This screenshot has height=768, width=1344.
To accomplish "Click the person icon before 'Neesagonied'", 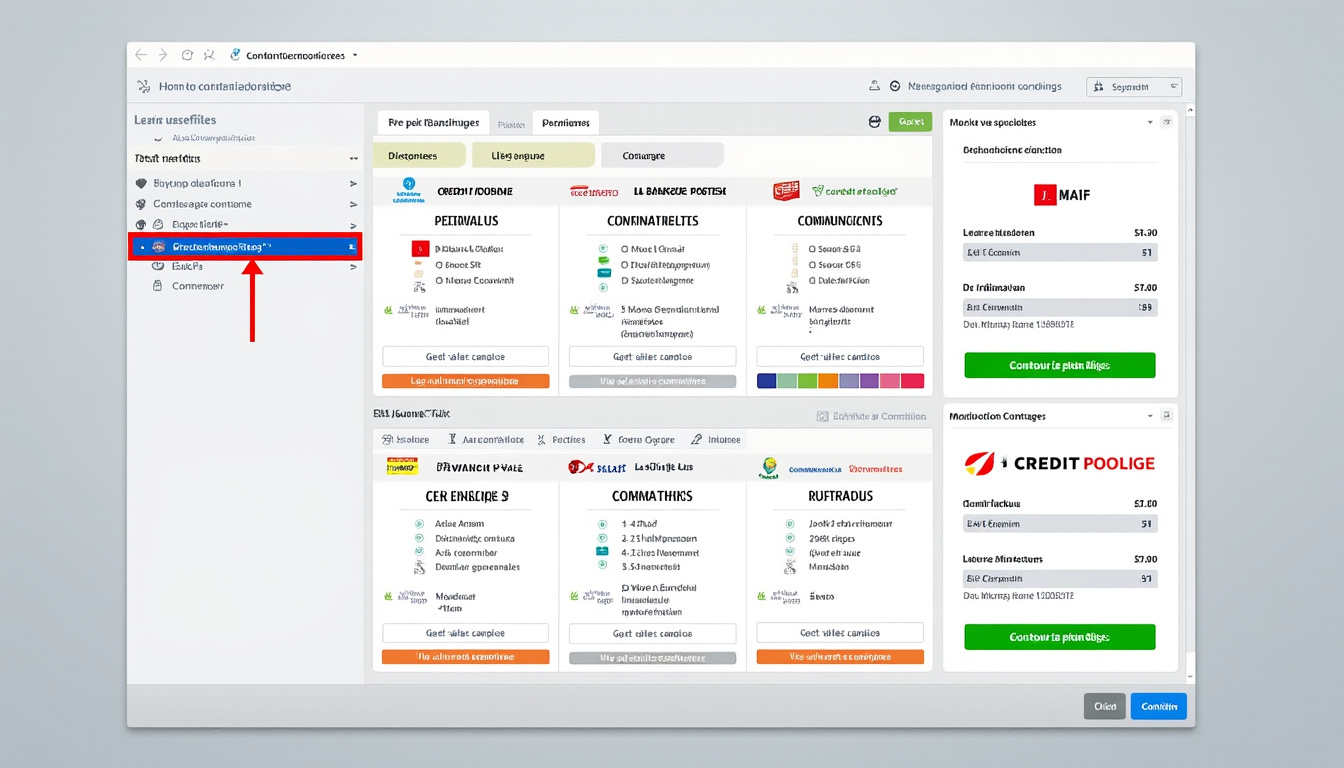I will (x=875, y=86).
